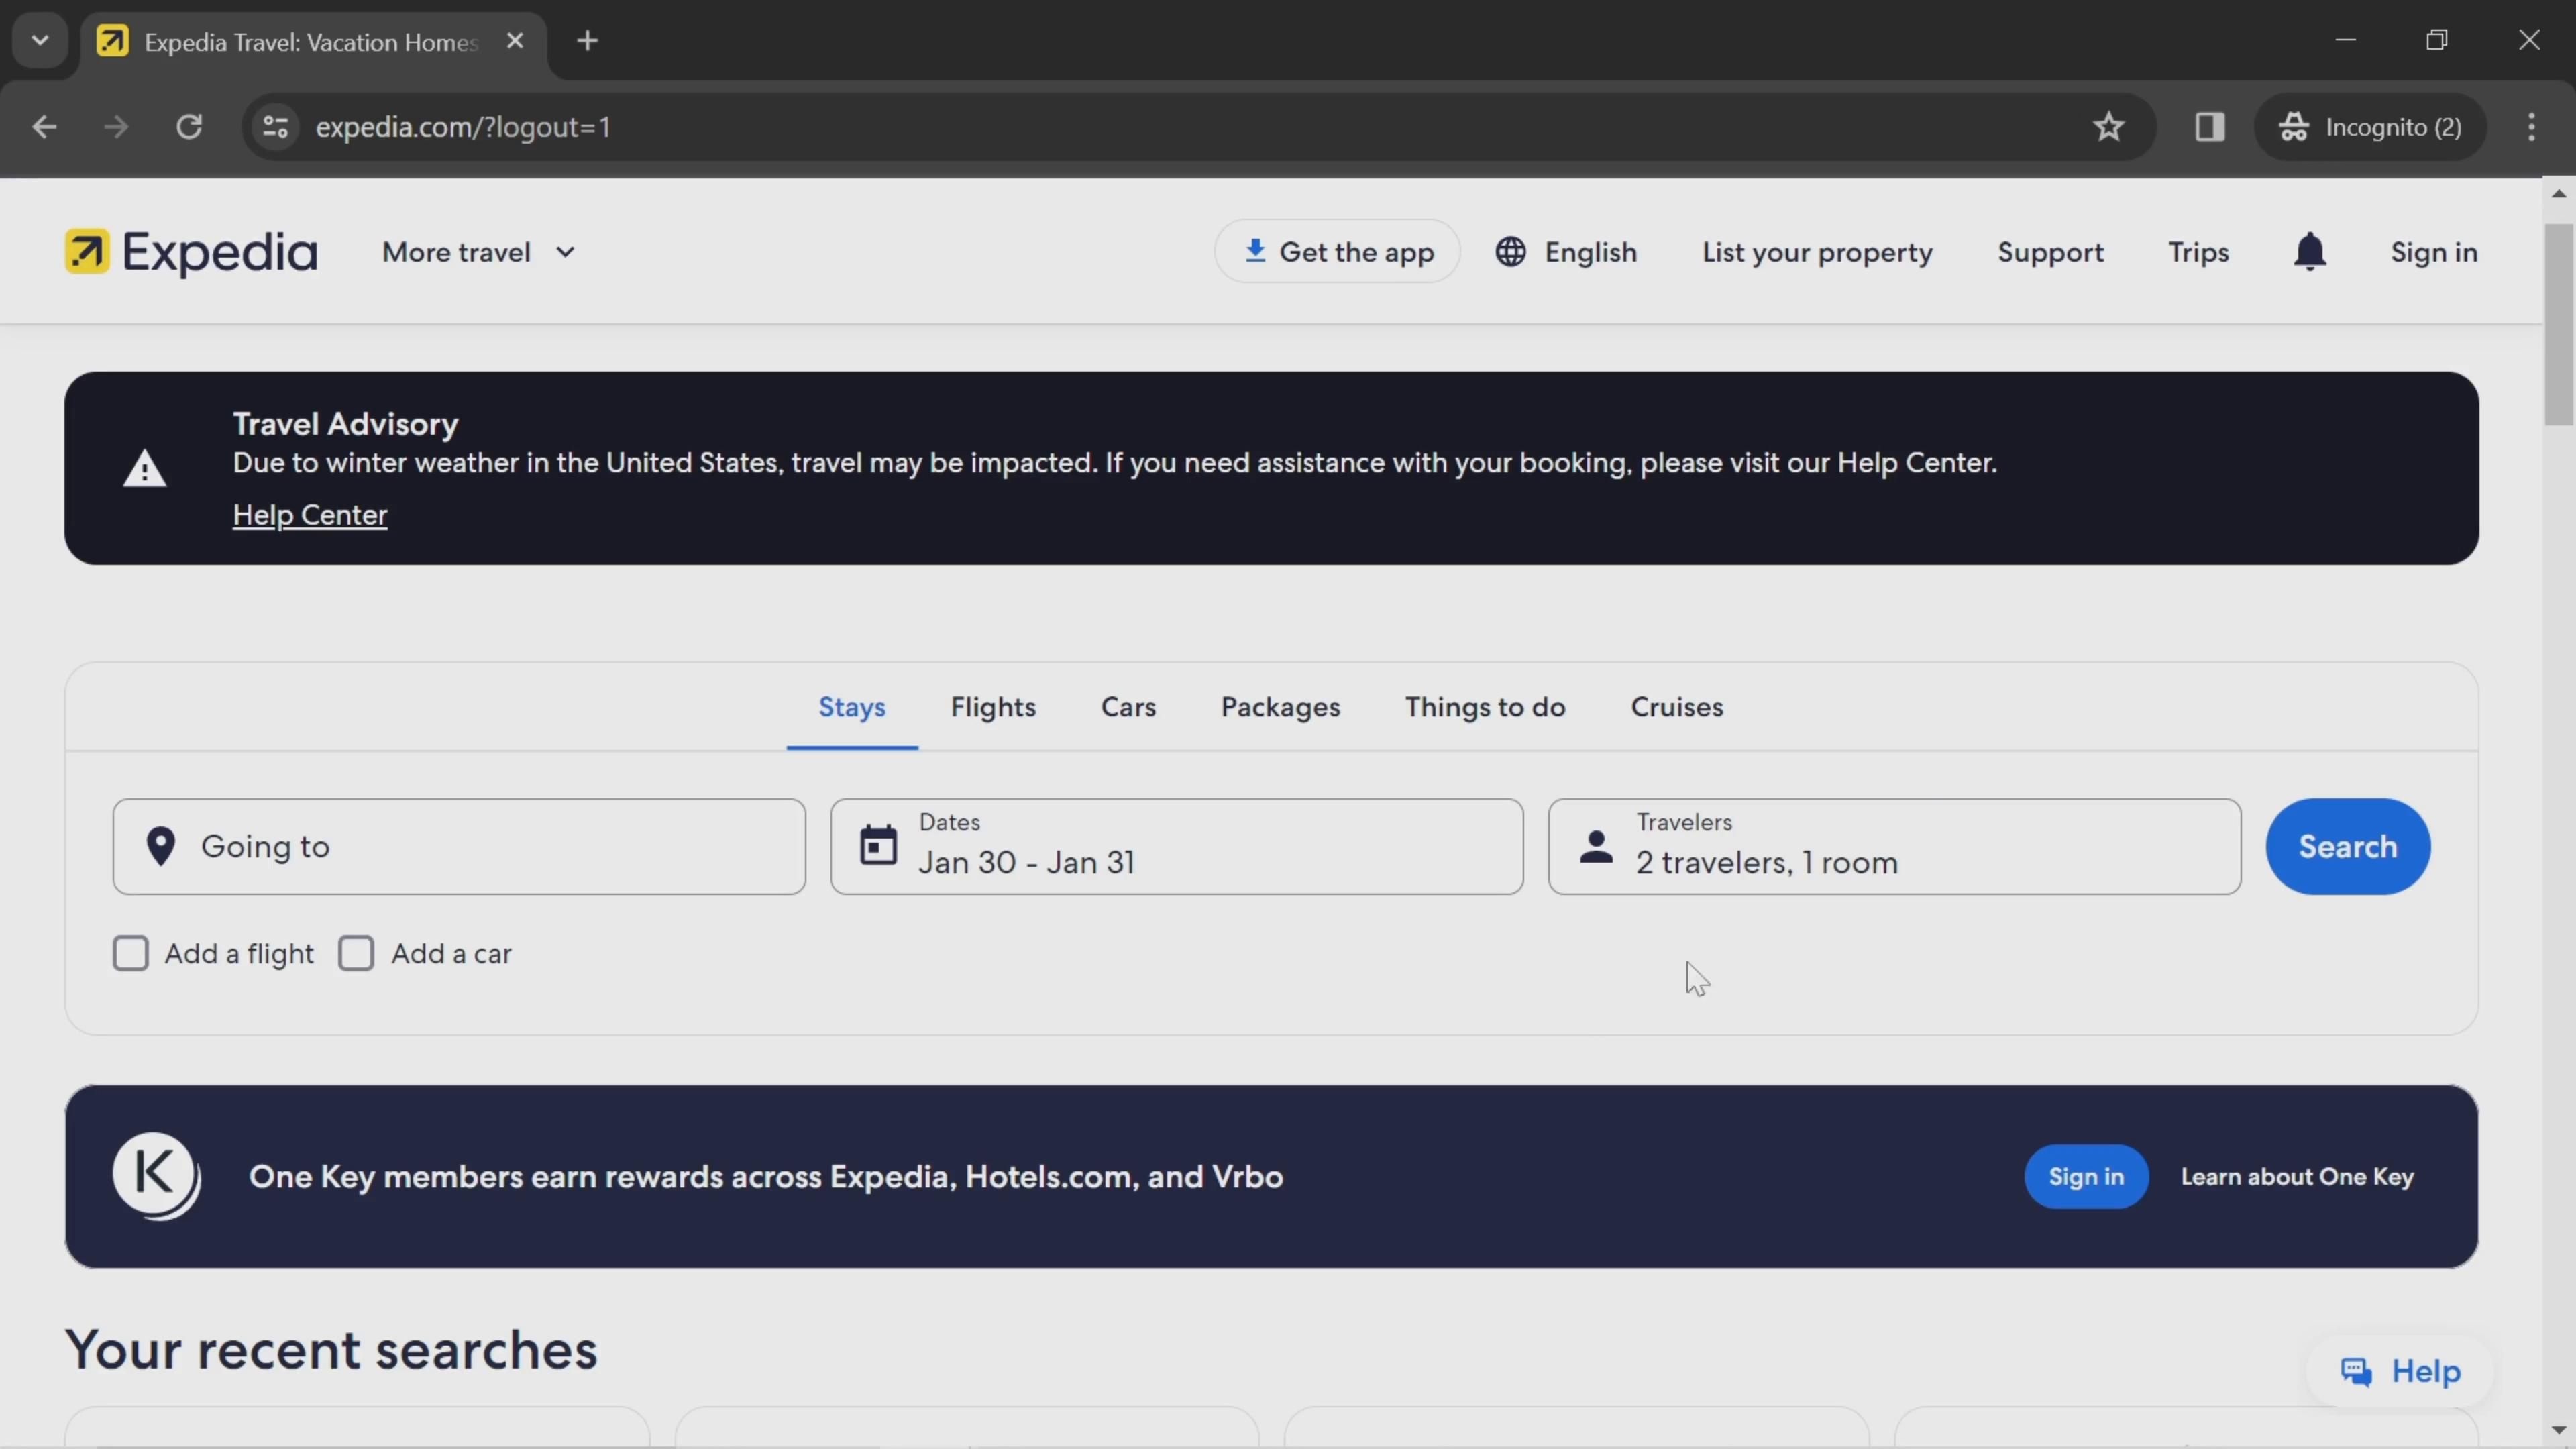
Task: Click the travelers person icon
Action: (x=1593, y=846)
